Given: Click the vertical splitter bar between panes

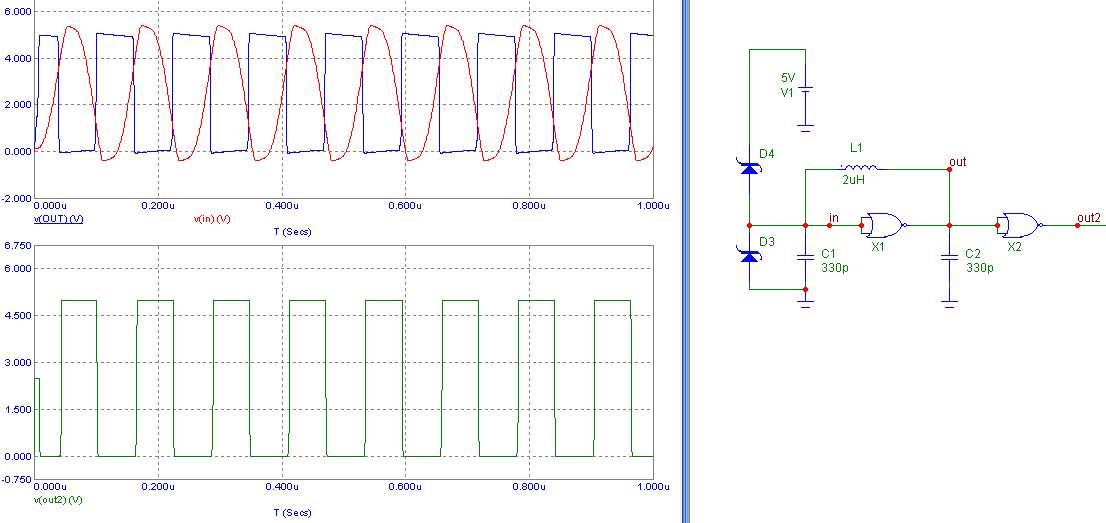Looking at the screenshot, I should click(684, 261).
